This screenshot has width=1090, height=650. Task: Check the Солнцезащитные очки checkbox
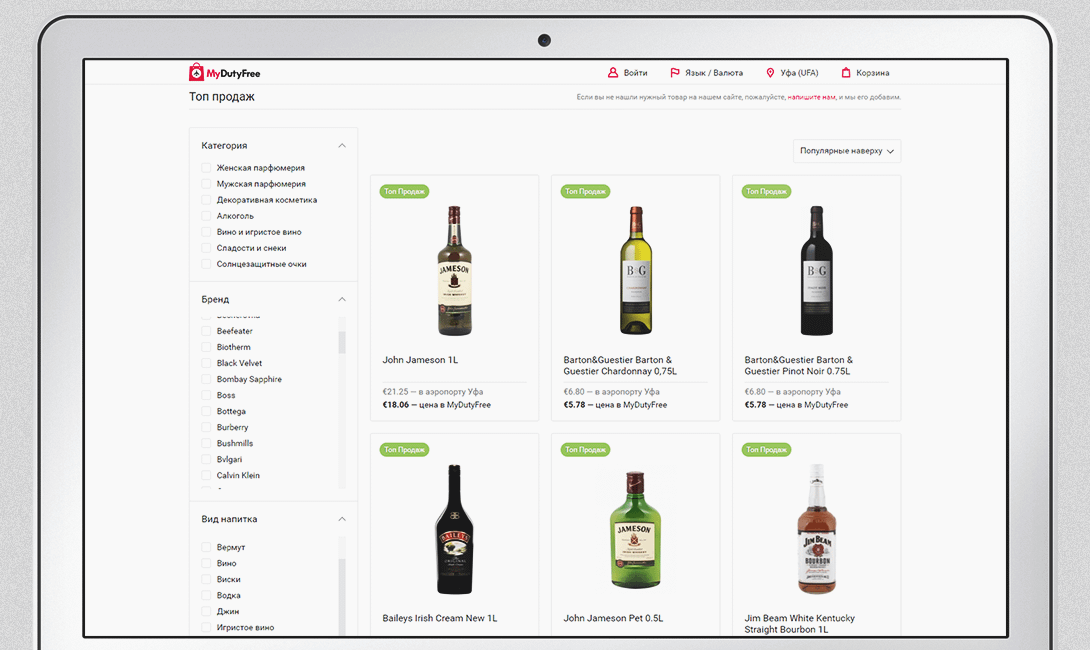coord(206,263)
